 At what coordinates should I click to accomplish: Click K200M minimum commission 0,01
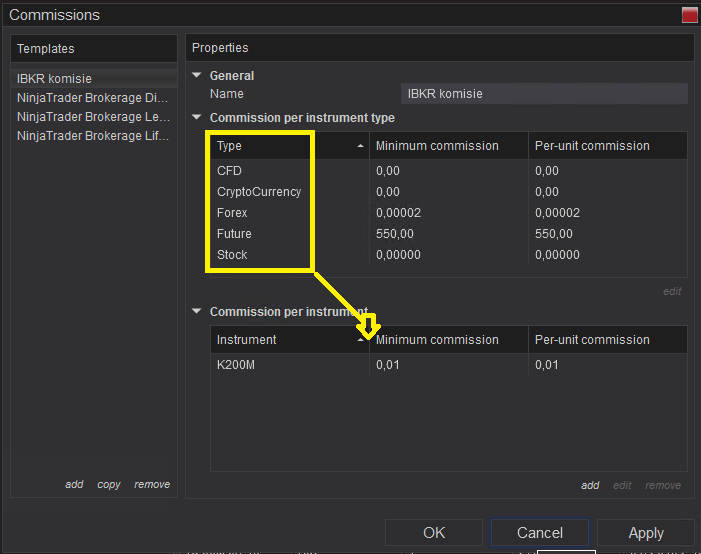(x=388, y=365)
